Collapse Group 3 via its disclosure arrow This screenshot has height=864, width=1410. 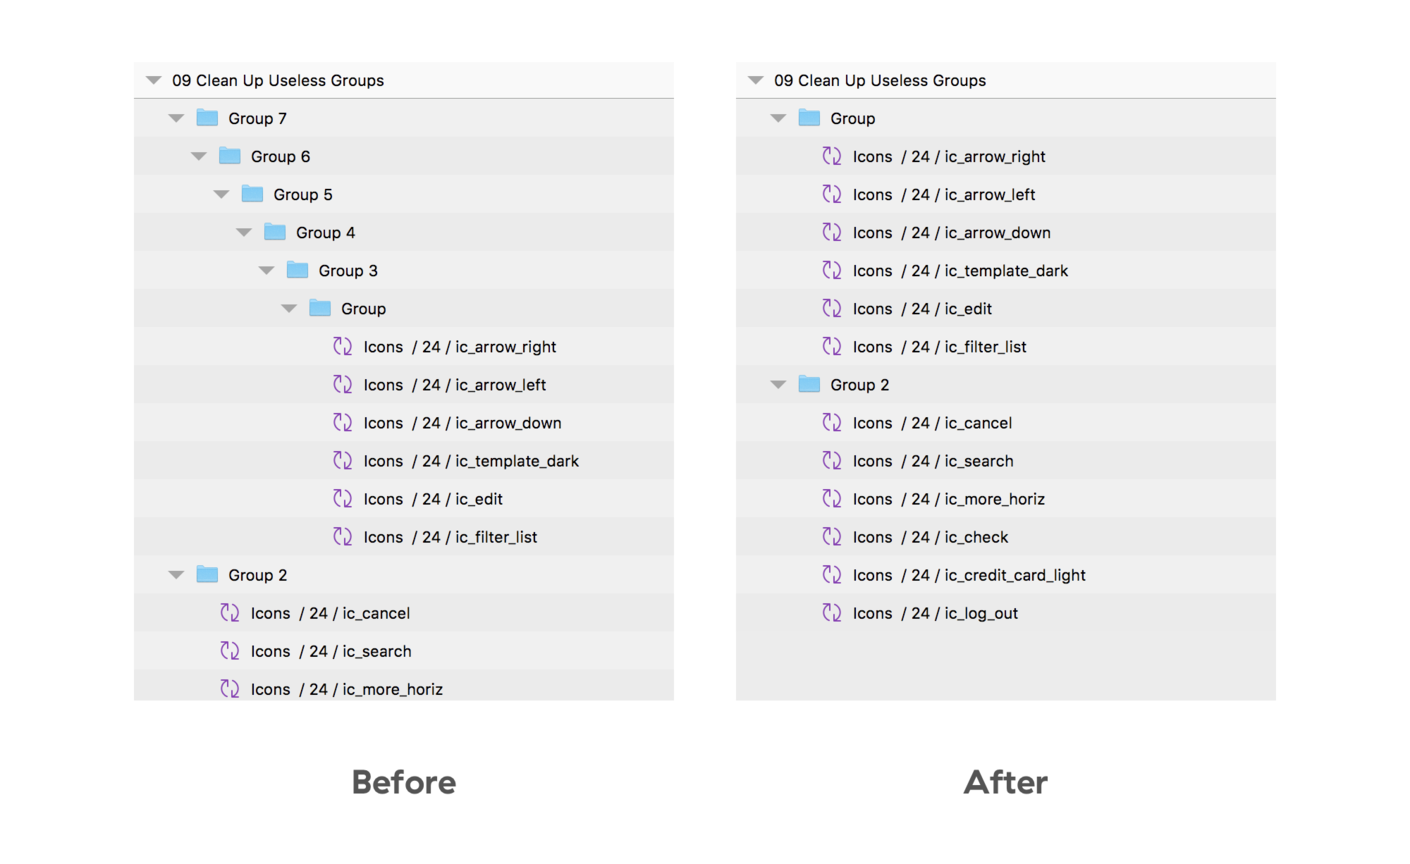pyautogui.click(x=266, y=270)
